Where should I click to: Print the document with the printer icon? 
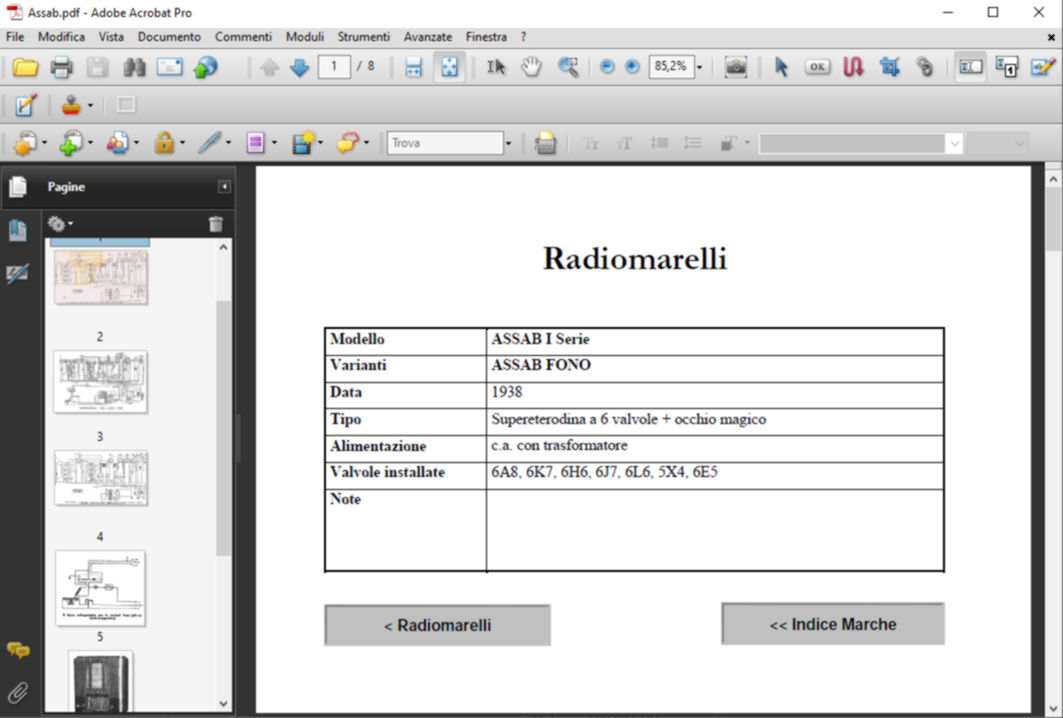61,67
